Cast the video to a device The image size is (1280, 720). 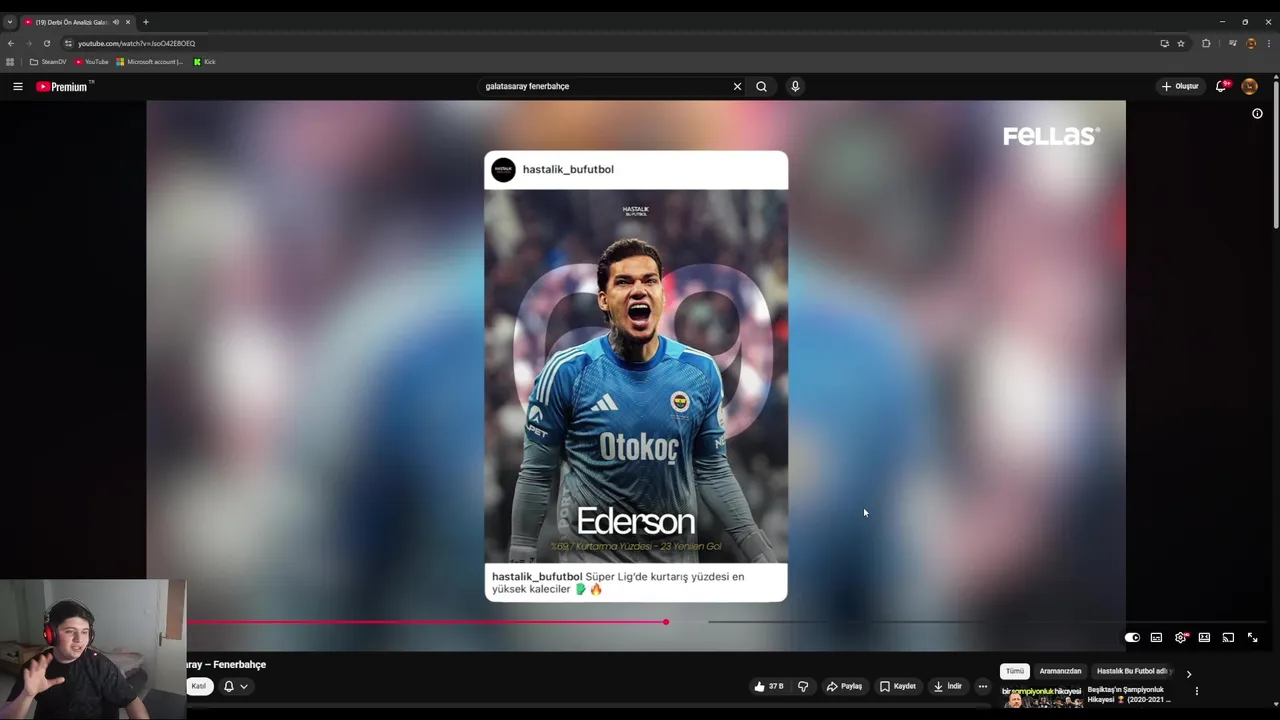(x=1228, y=638)
